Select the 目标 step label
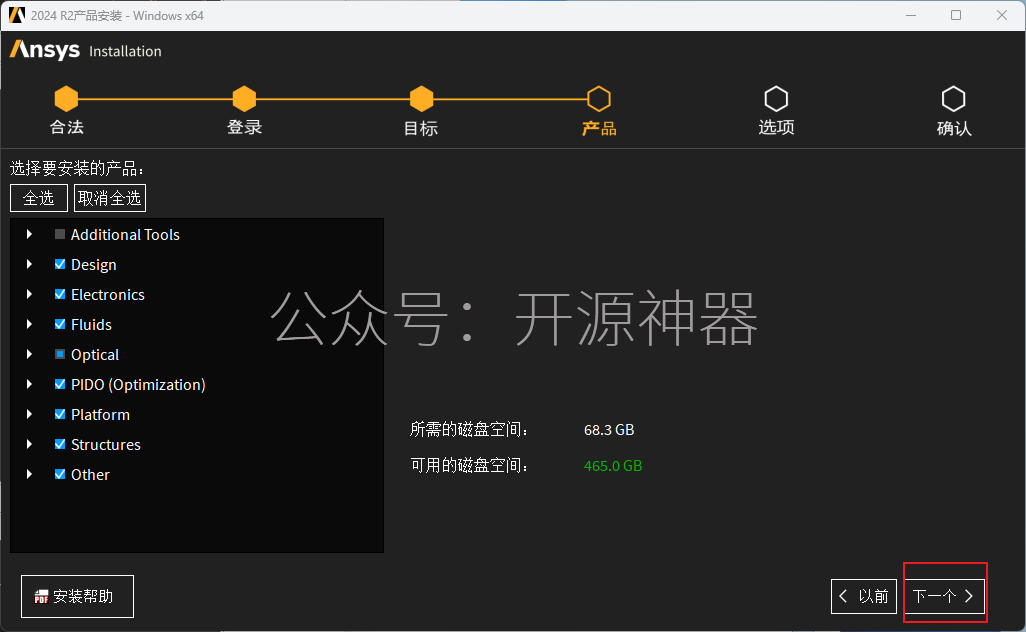Screen dimensions: 1026x632 coord(421,128)
